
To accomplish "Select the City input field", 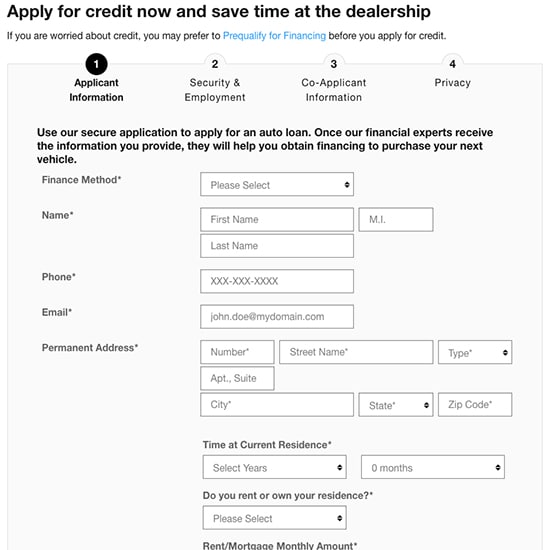I will tap(277, 405).
